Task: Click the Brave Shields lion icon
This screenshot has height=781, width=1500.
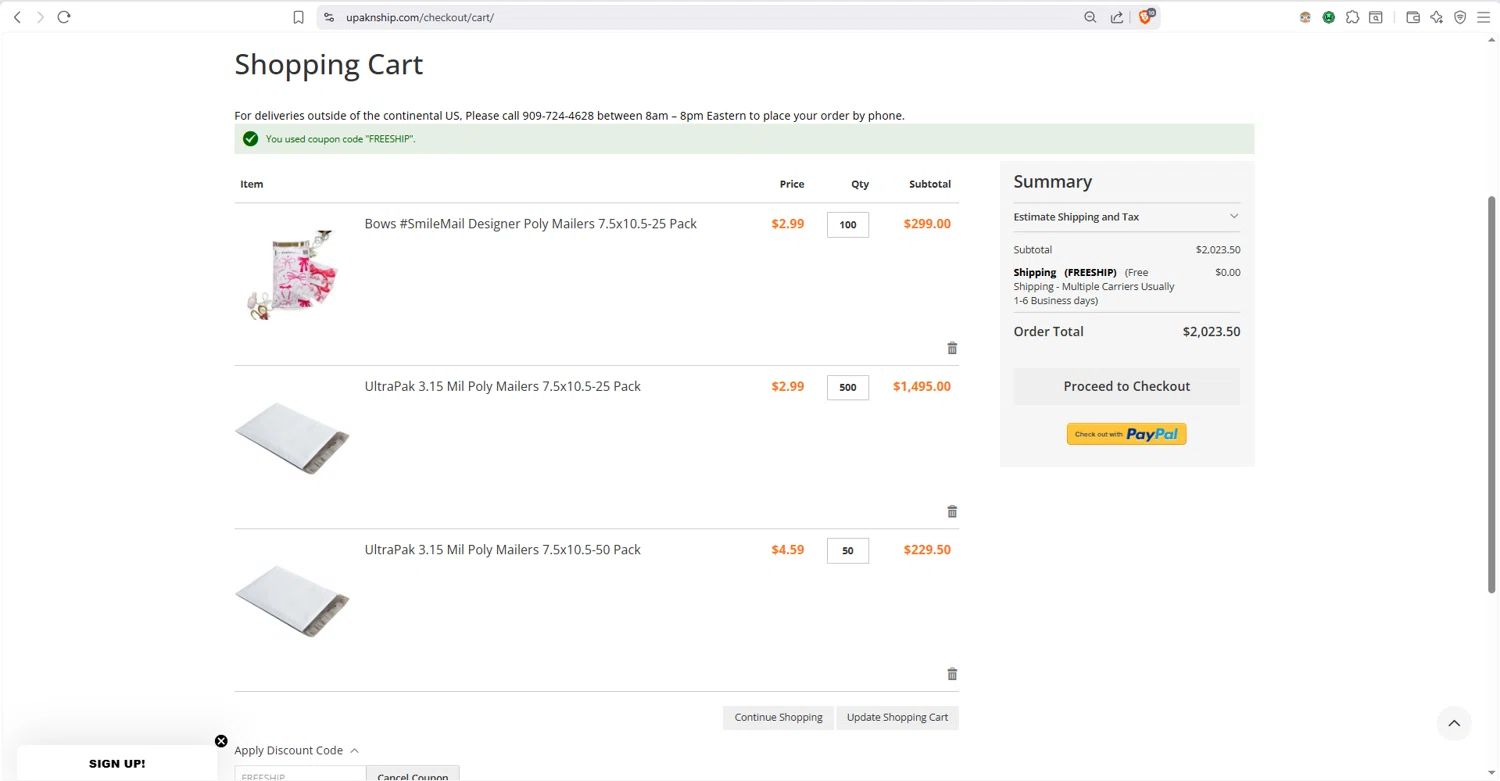Action: tap(1145, 17)
